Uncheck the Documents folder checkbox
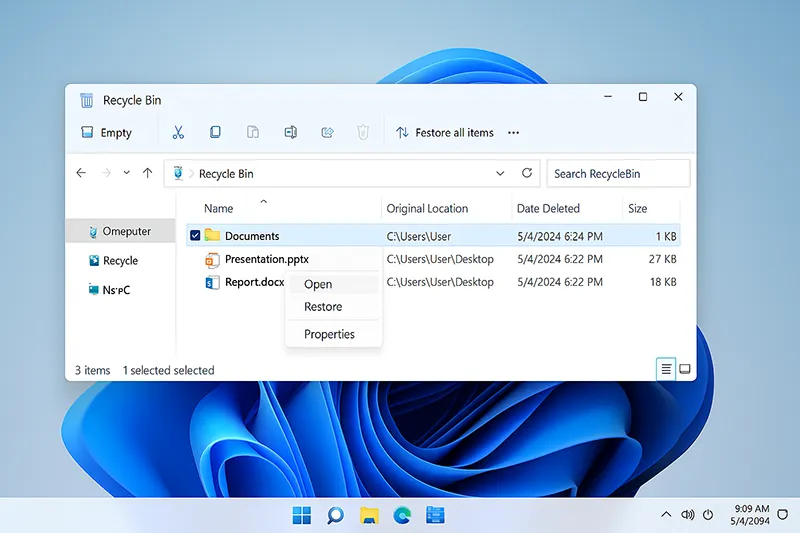This screenshot has height=533, width=800. [195, 236]
